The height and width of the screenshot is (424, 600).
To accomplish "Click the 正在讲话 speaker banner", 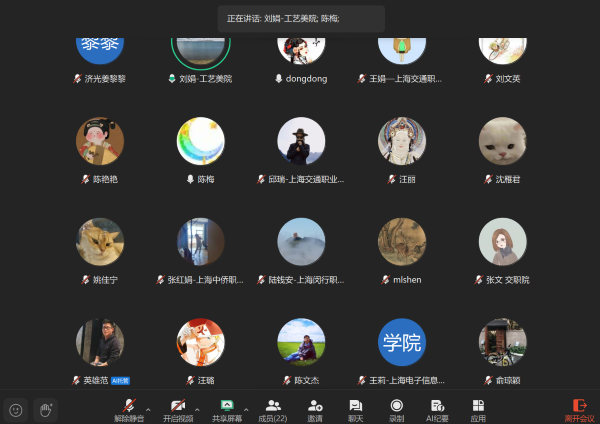I will (x=301, y=18).
